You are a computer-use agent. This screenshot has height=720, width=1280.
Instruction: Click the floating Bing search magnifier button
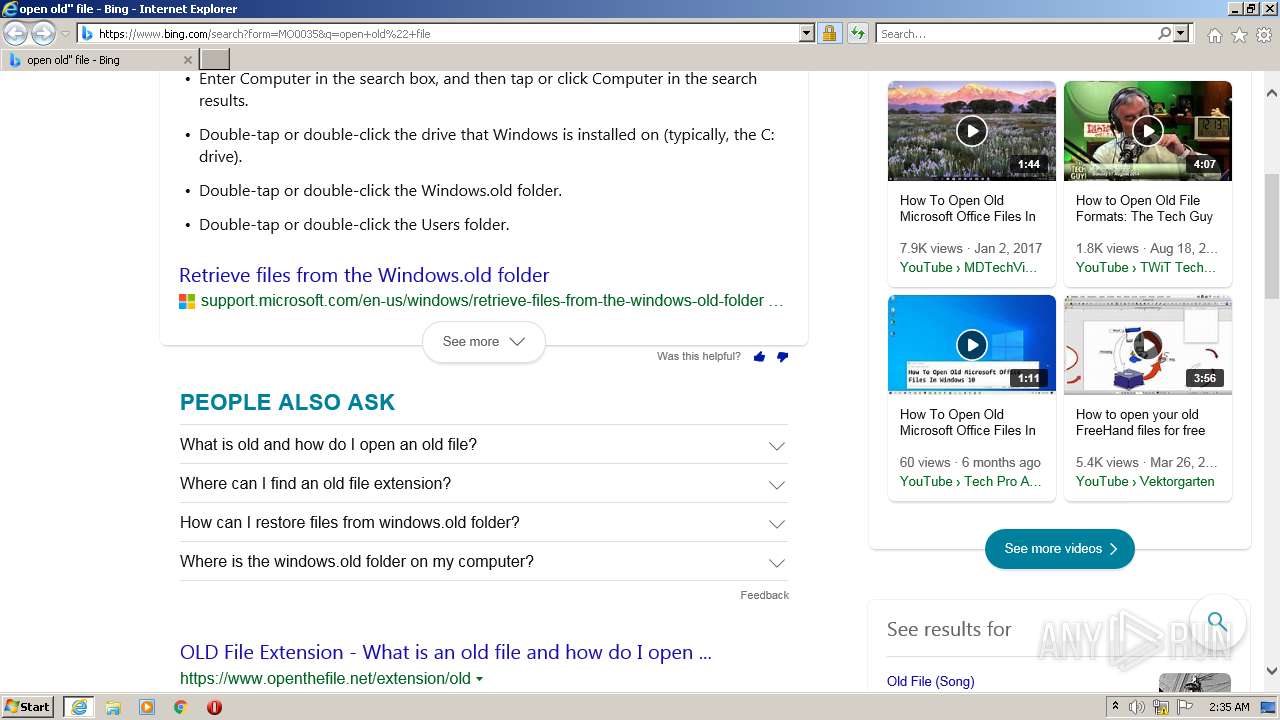[1217, 621]
